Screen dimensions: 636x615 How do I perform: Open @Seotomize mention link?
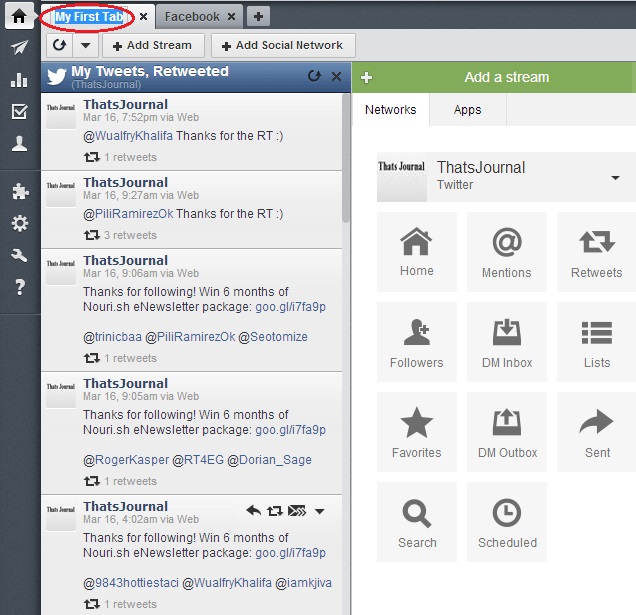coord(273,337)
